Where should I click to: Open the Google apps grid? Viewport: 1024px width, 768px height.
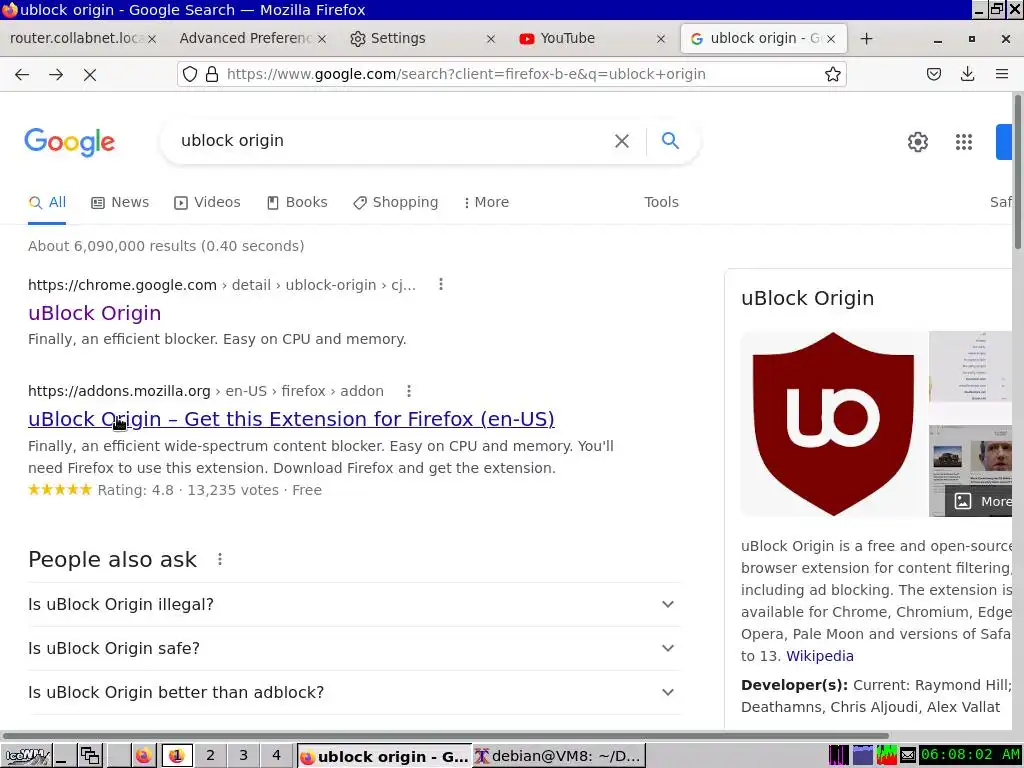click(x=964, y=142)
